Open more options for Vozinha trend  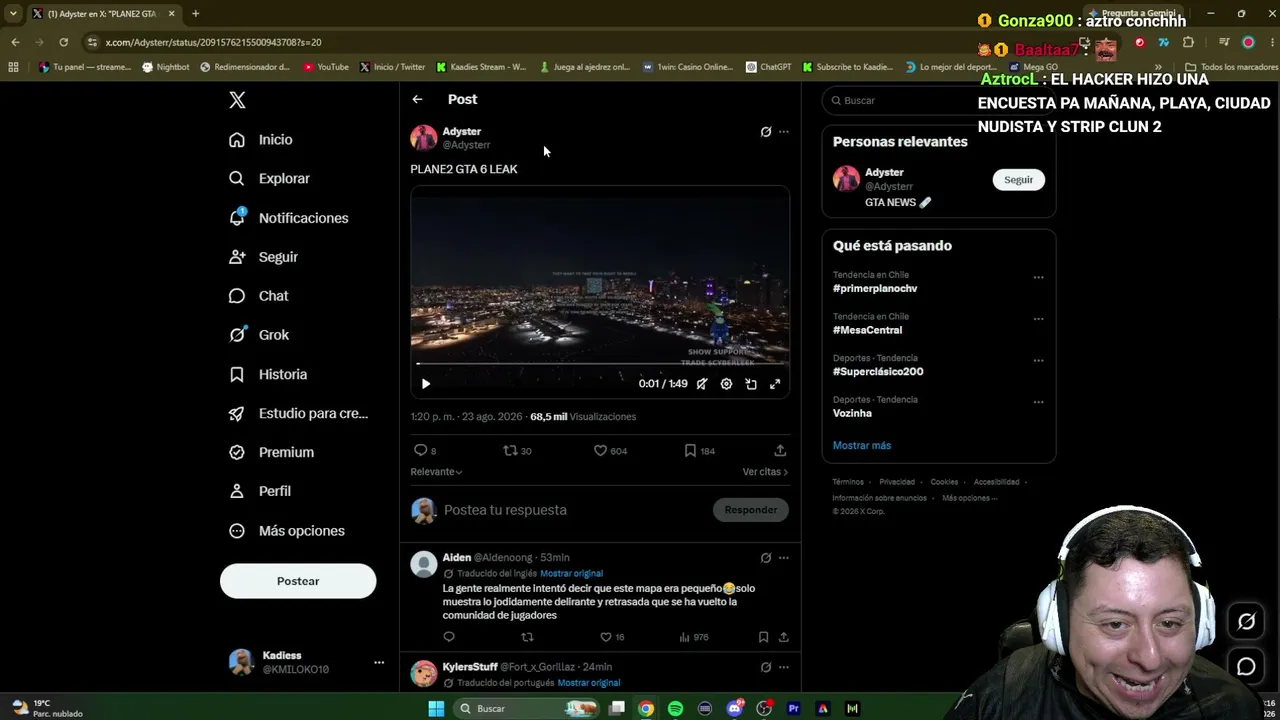pyautogui.click(x=1038, y=402)
